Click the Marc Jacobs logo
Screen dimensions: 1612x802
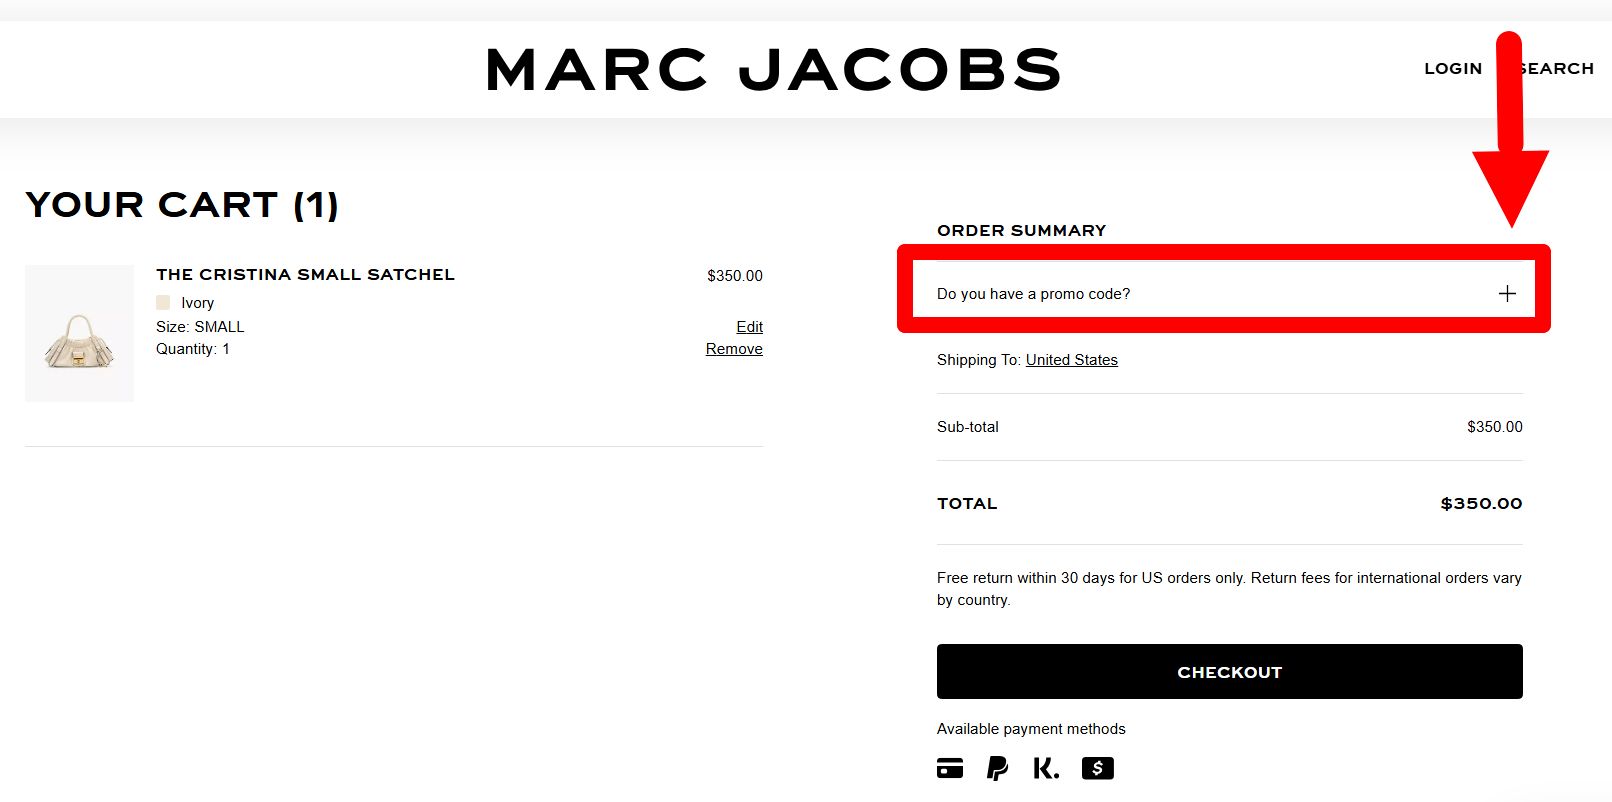(x=772, y=70)
